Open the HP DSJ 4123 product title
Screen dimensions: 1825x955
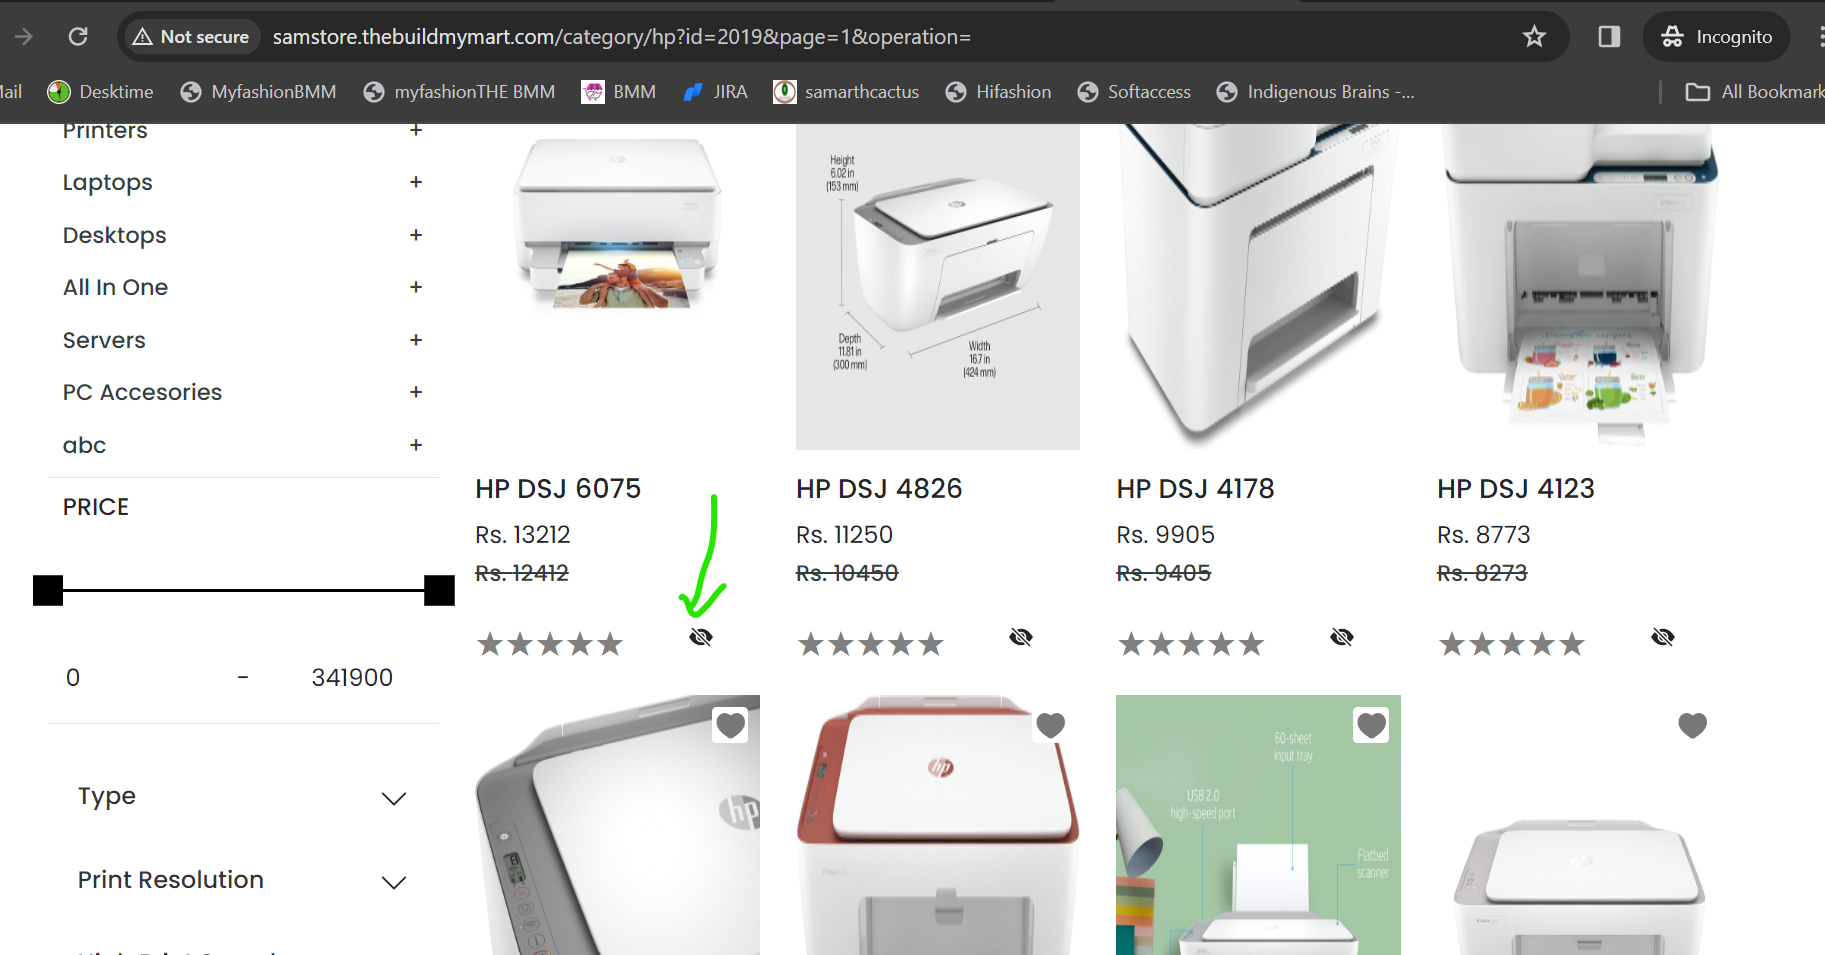click(x=1516, y=489)
